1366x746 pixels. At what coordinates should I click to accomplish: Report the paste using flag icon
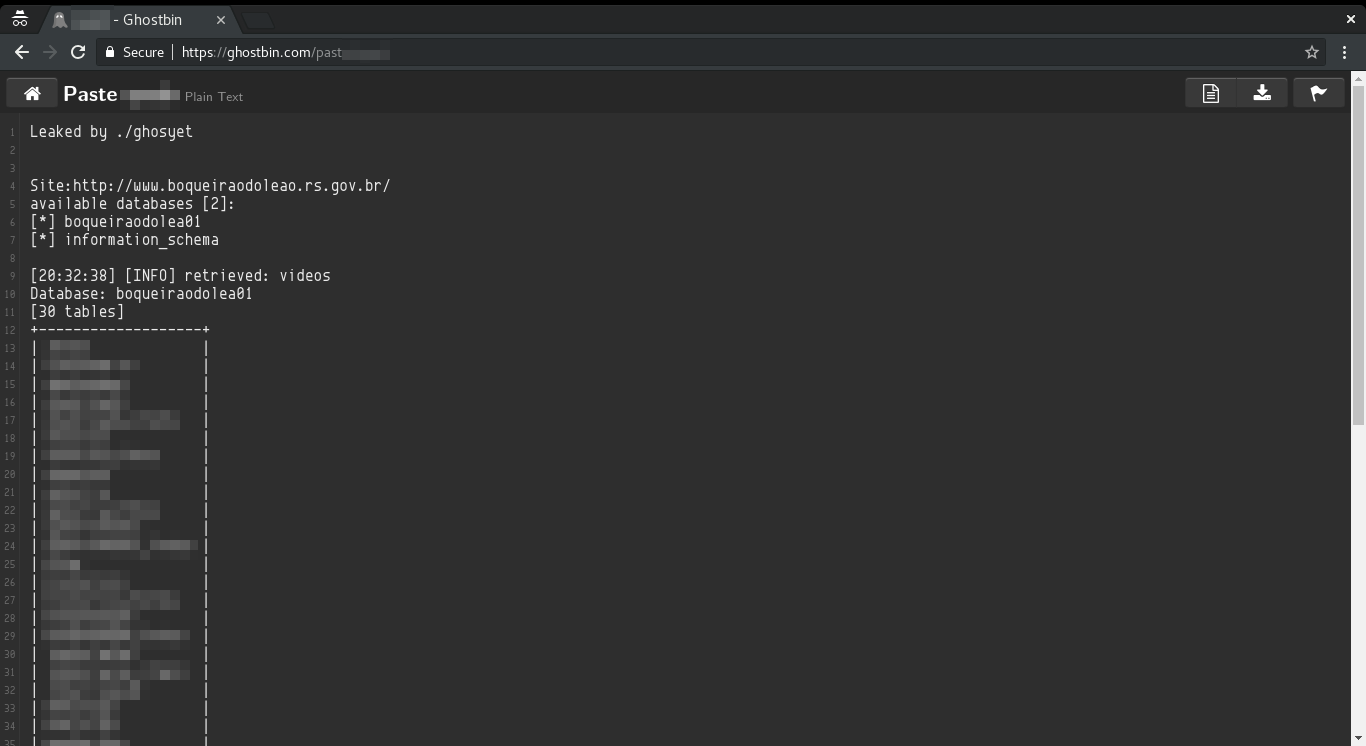click(1319, 93)
